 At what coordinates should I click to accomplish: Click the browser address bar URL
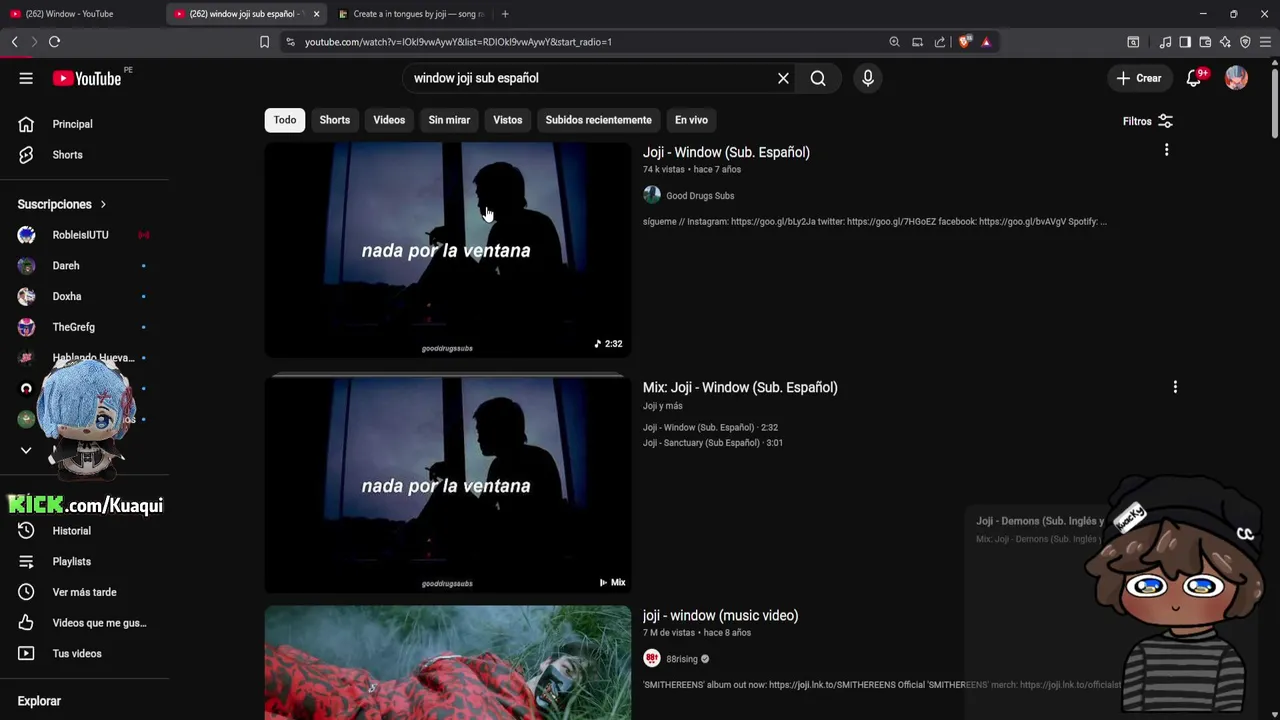pyautogui.click(x=458, y=42)
